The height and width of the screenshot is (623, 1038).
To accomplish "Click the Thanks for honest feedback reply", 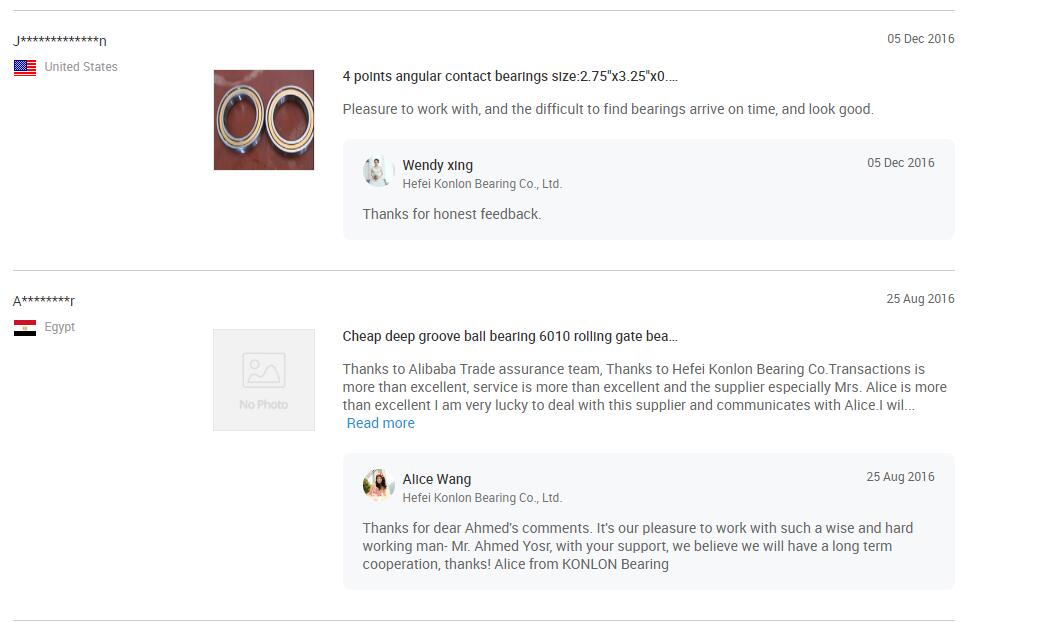I will click(451, 215).
